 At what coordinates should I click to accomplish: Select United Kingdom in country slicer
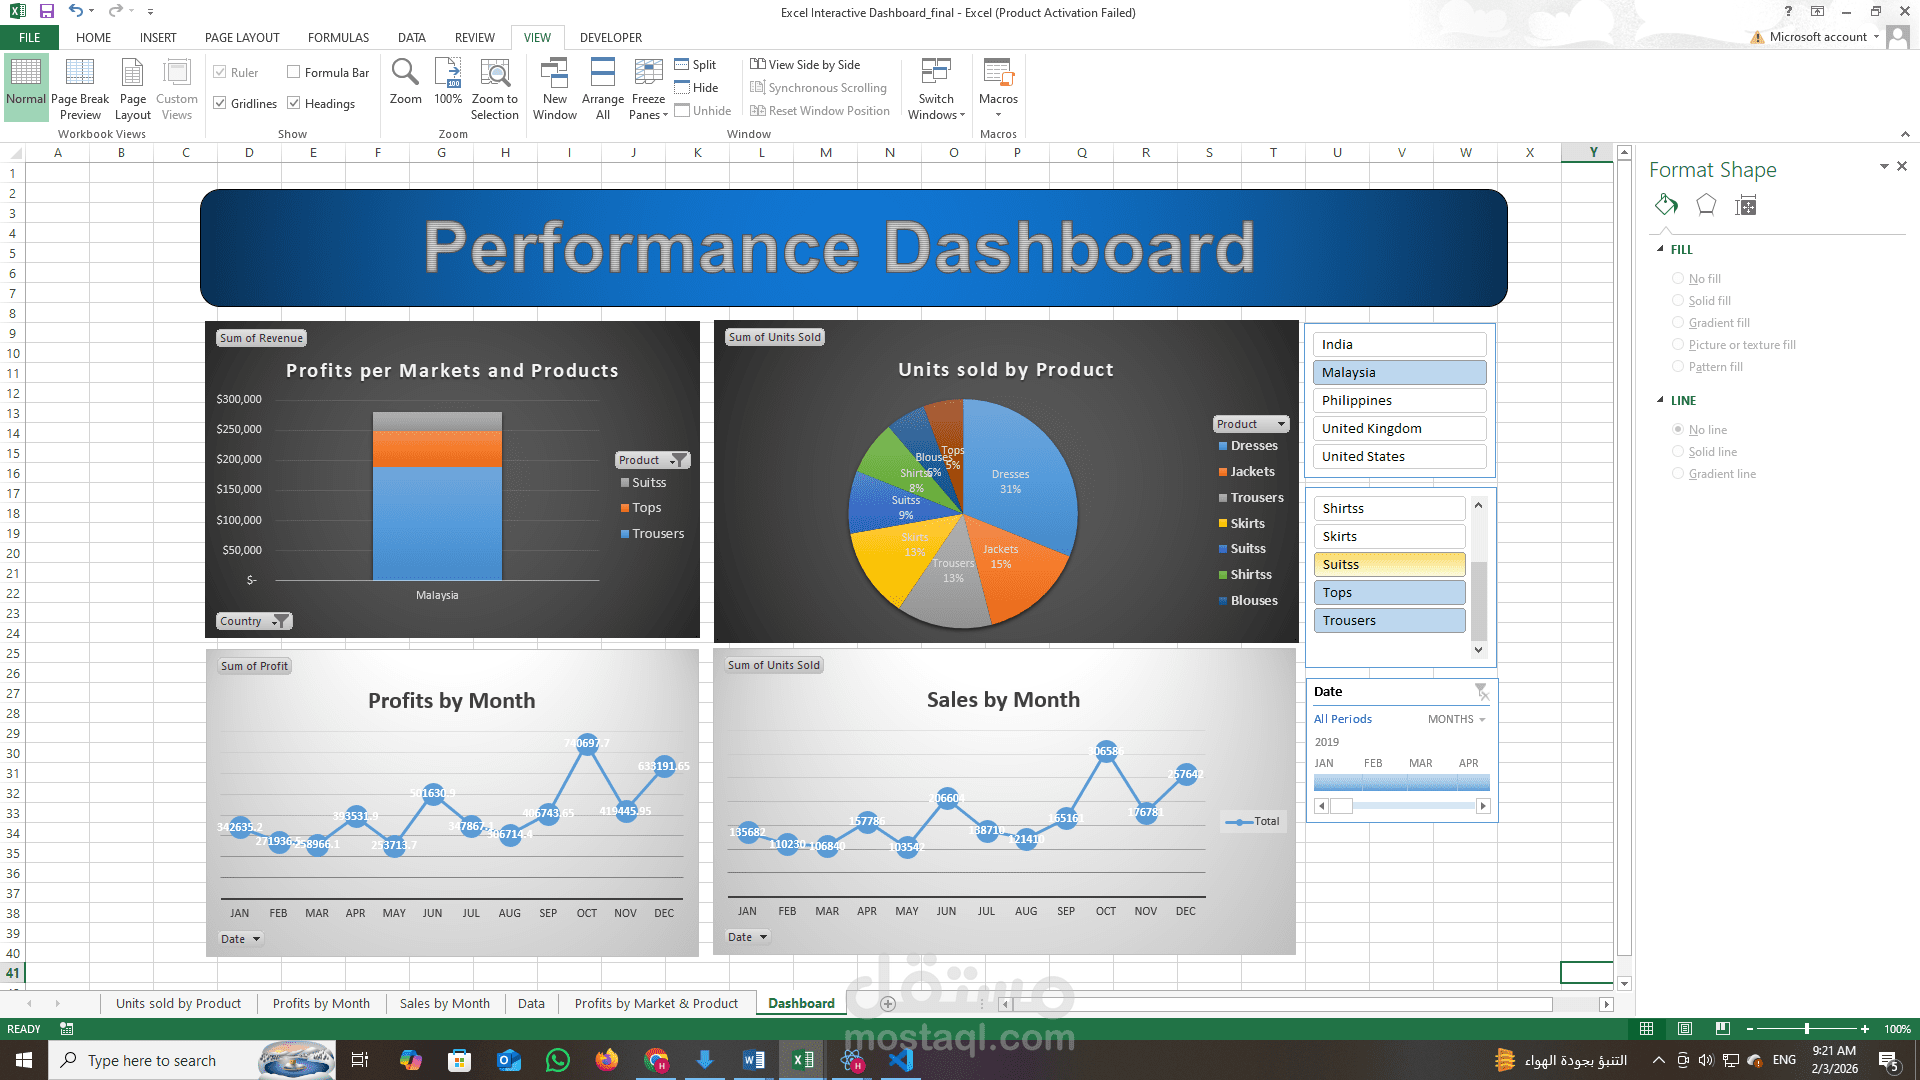(x=1398, y=428)
